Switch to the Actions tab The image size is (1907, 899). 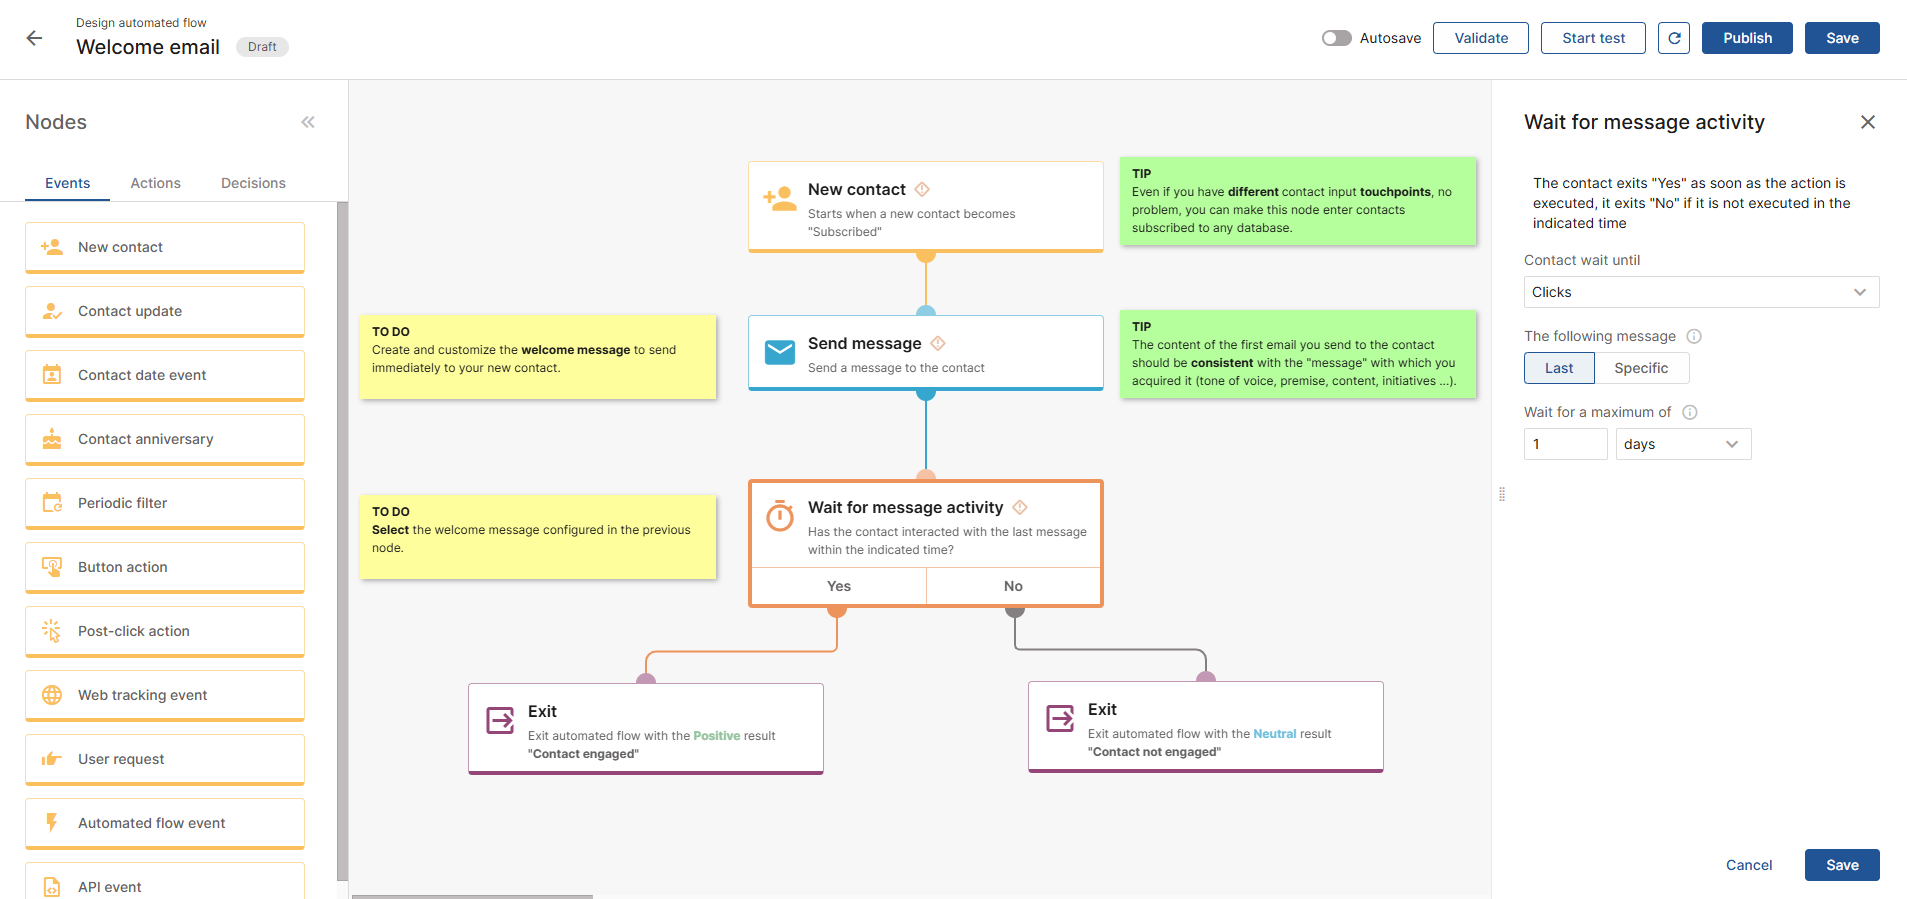(155, 183)
